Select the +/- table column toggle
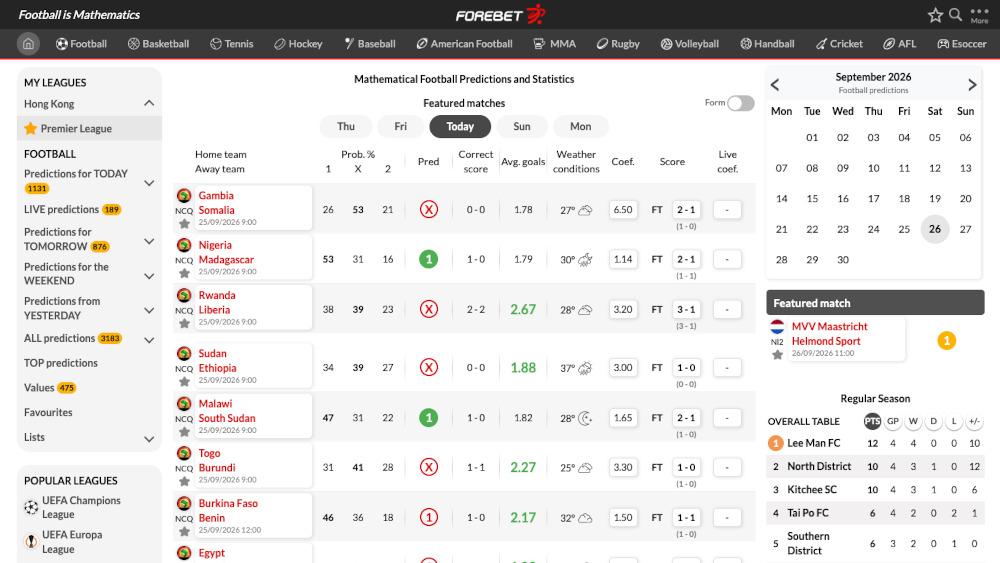Image resolution: width=1000 pixels, height=563 pixels. coord(974,421)
